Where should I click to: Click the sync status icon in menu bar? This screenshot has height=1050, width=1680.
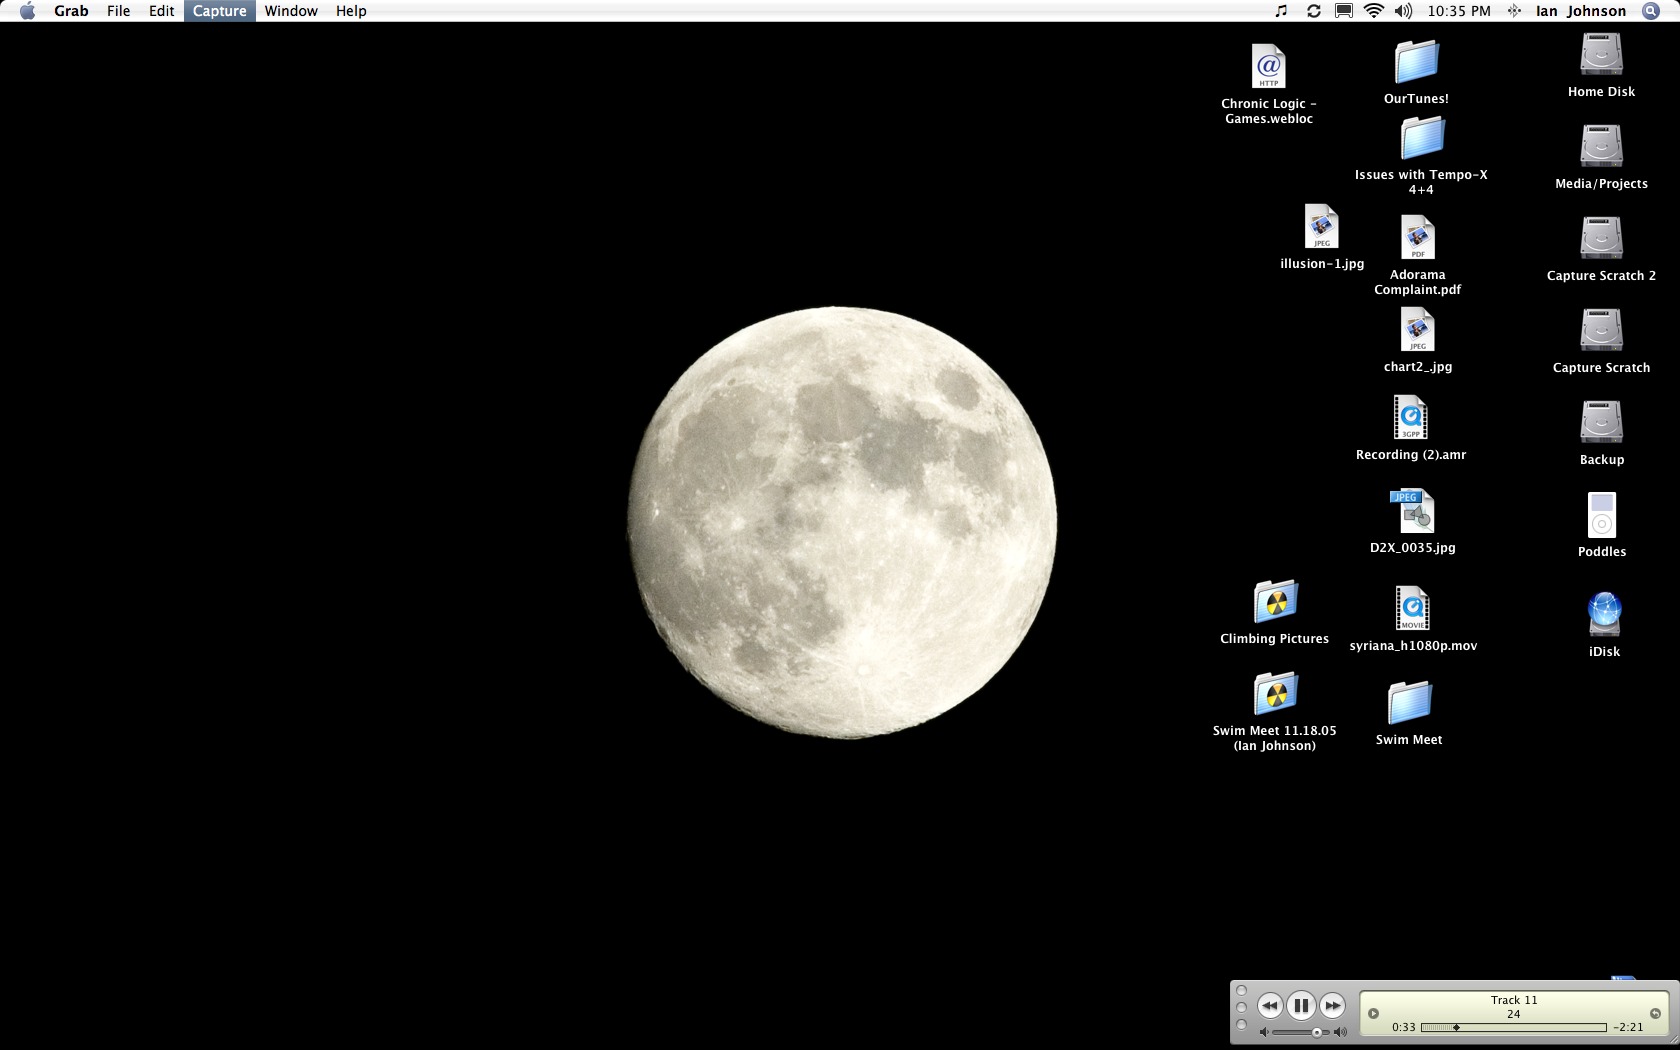(x=1313, y=11)
